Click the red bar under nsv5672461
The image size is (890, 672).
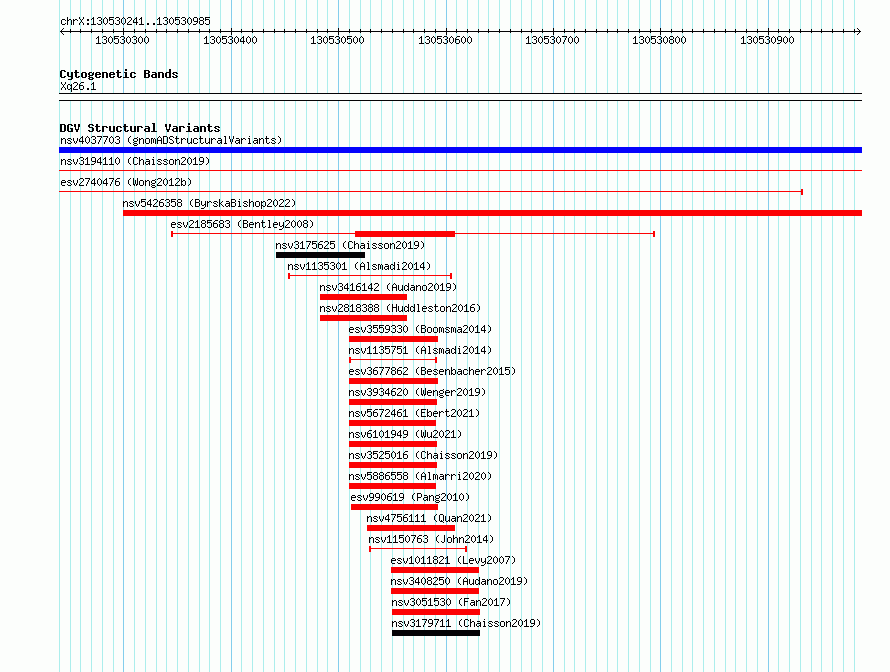[392, 423]
